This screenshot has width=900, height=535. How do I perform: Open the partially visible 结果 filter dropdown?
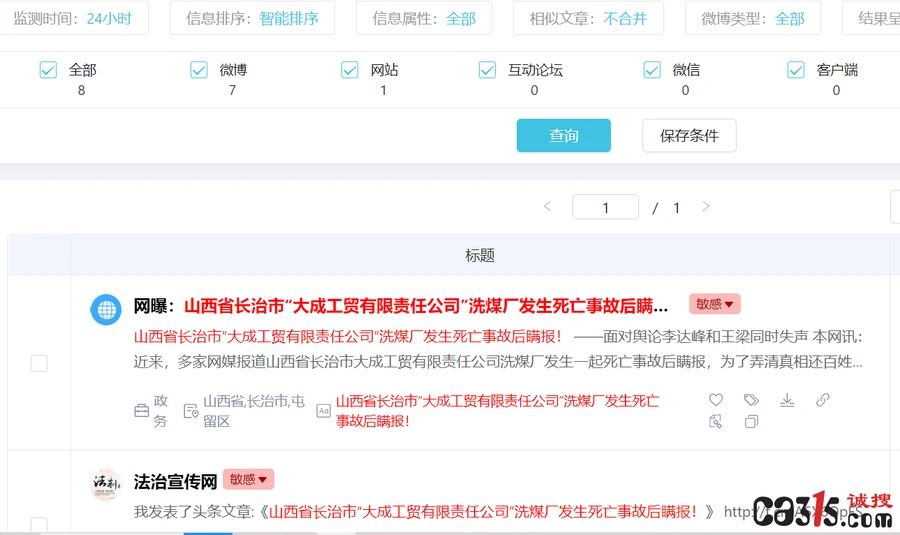click(x=871, y=18)
